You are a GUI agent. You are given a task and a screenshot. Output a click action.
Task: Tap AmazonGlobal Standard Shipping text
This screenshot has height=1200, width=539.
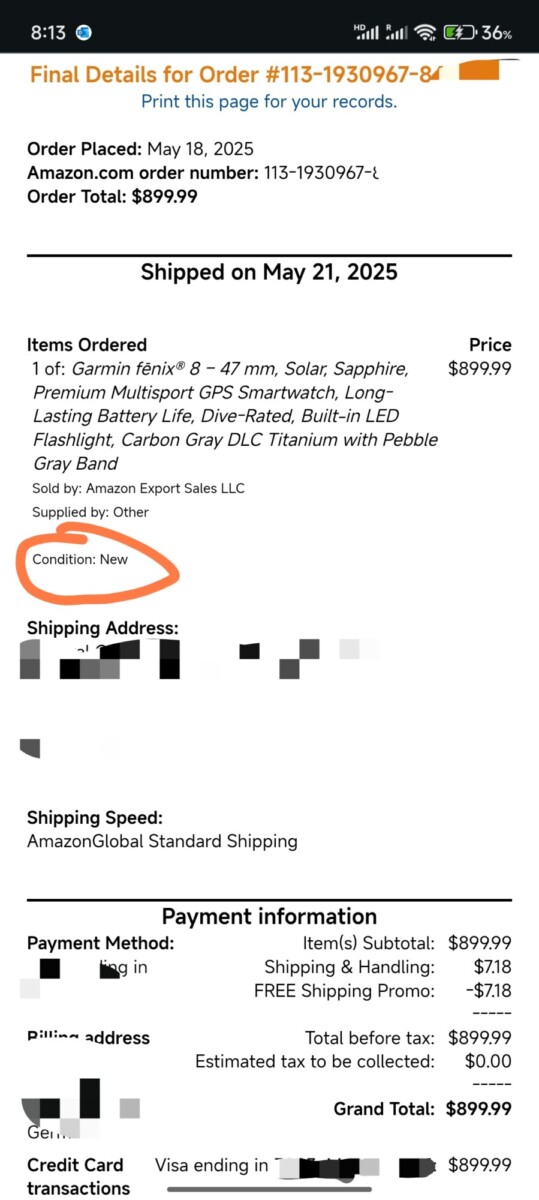(x=162, y=841)
